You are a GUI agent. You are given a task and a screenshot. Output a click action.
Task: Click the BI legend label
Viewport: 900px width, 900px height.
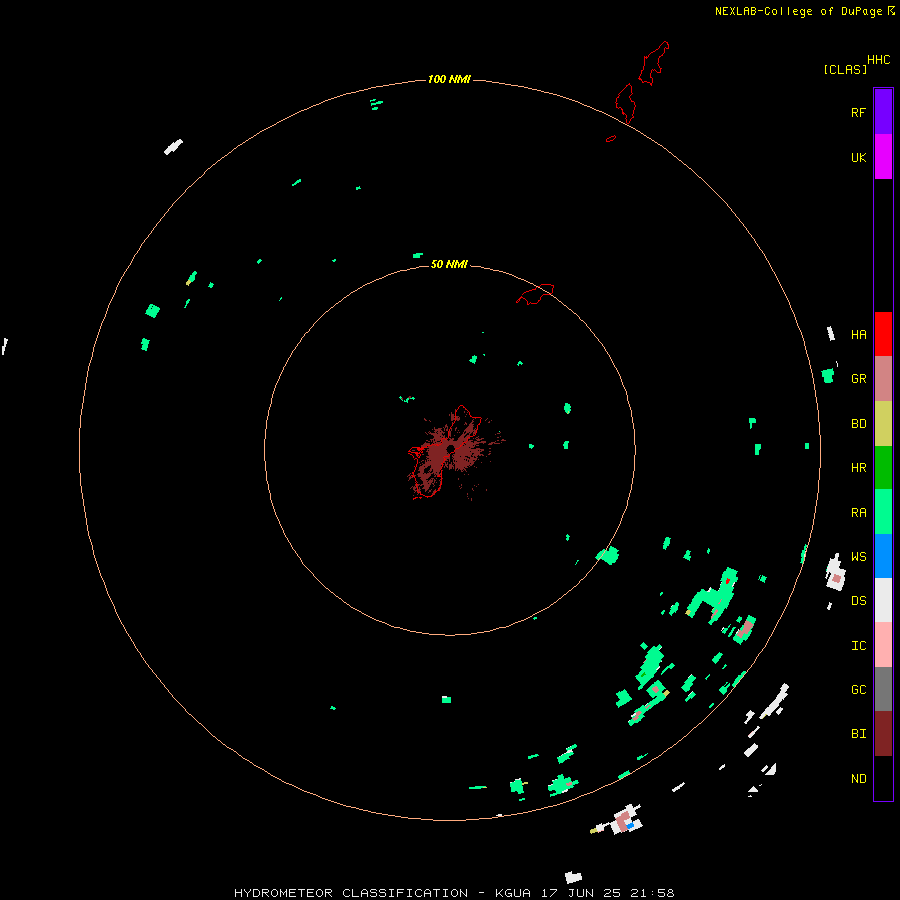(x=859, y=734)
